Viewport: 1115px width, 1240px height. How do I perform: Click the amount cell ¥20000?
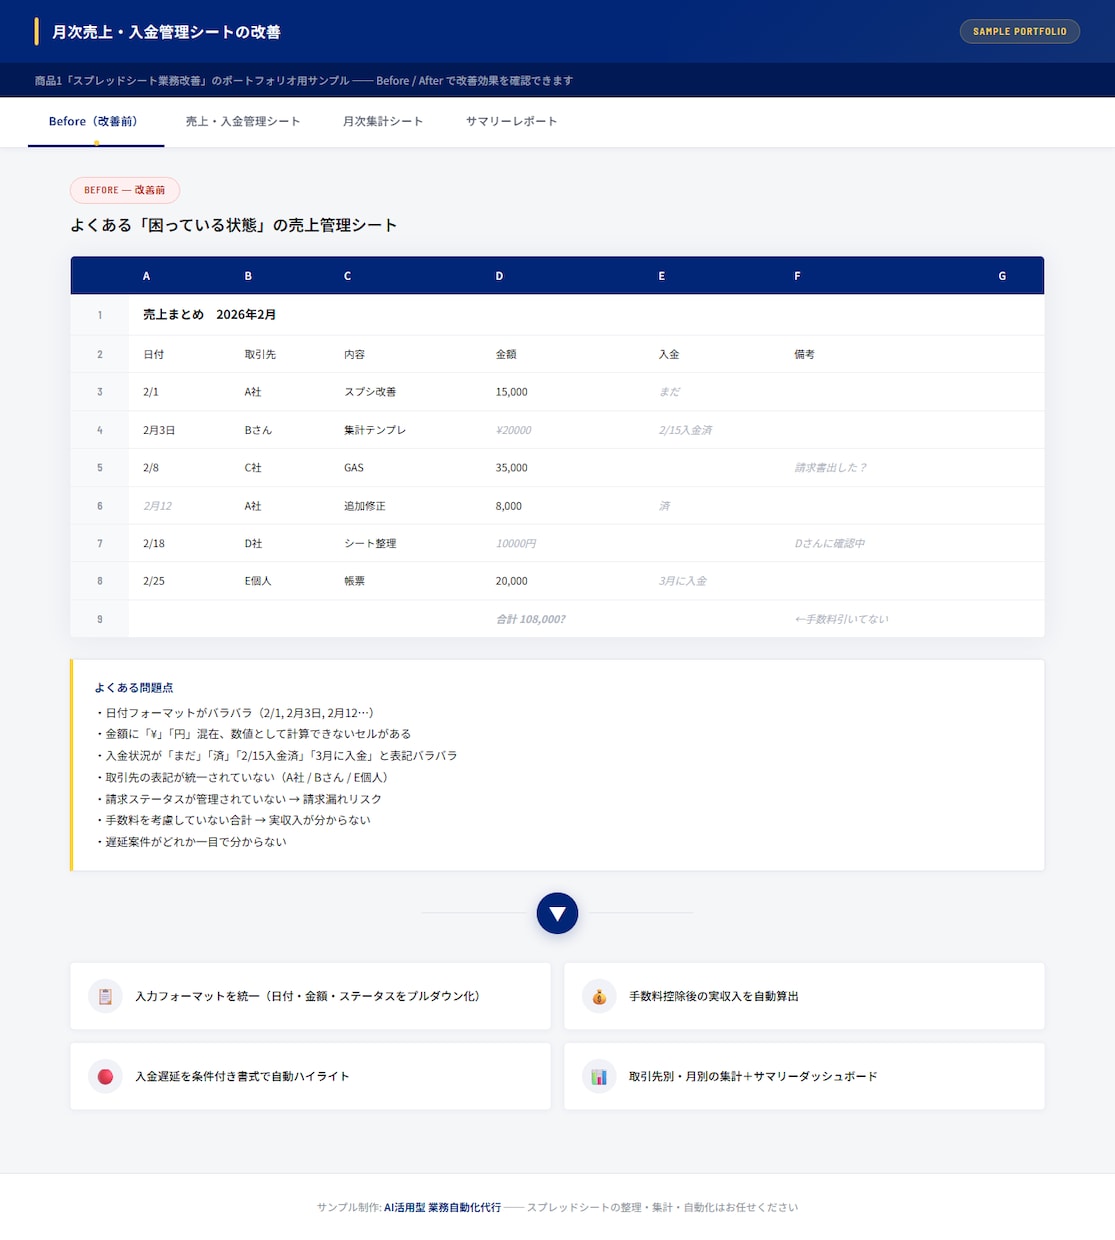[514, 430]
